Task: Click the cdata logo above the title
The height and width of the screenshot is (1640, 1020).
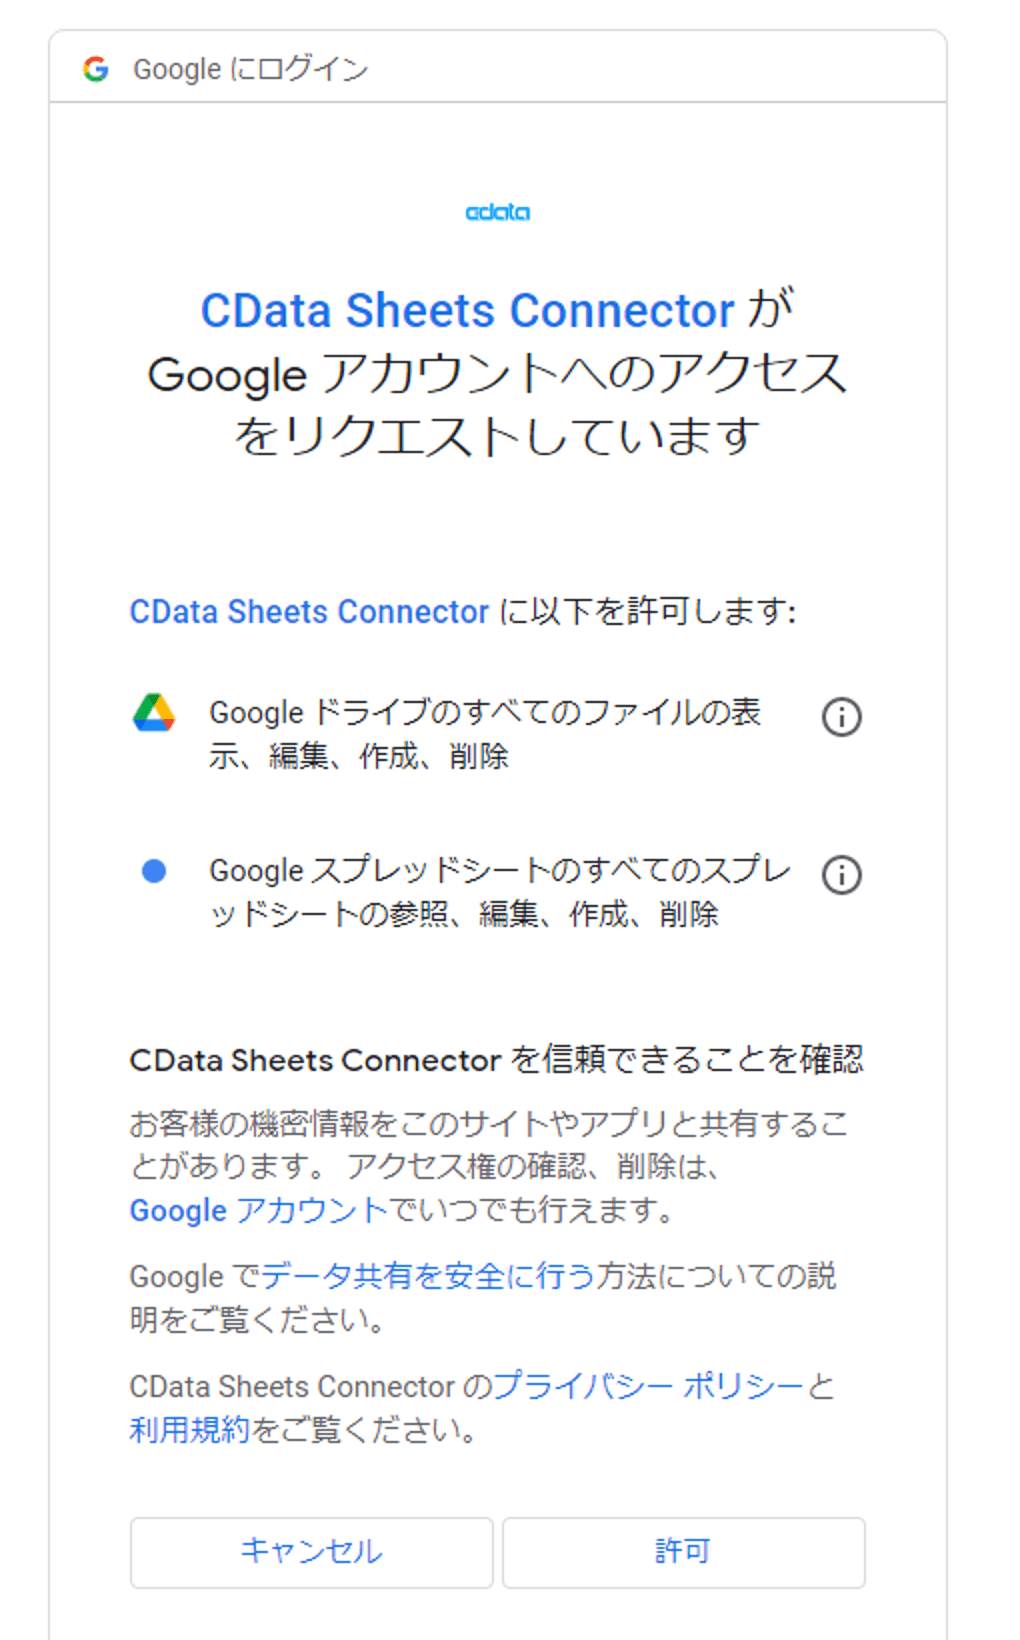Action: coord(497,212)
